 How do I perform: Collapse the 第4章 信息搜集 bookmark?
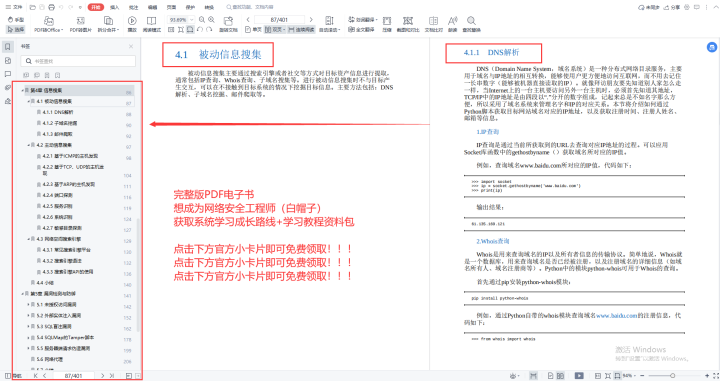point(22,90)
